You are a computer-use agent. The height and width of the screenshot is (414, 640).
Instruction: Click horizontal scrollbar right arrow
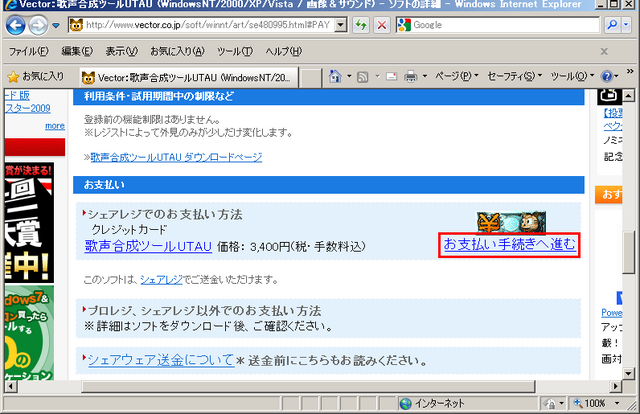(x=616, y=386)
